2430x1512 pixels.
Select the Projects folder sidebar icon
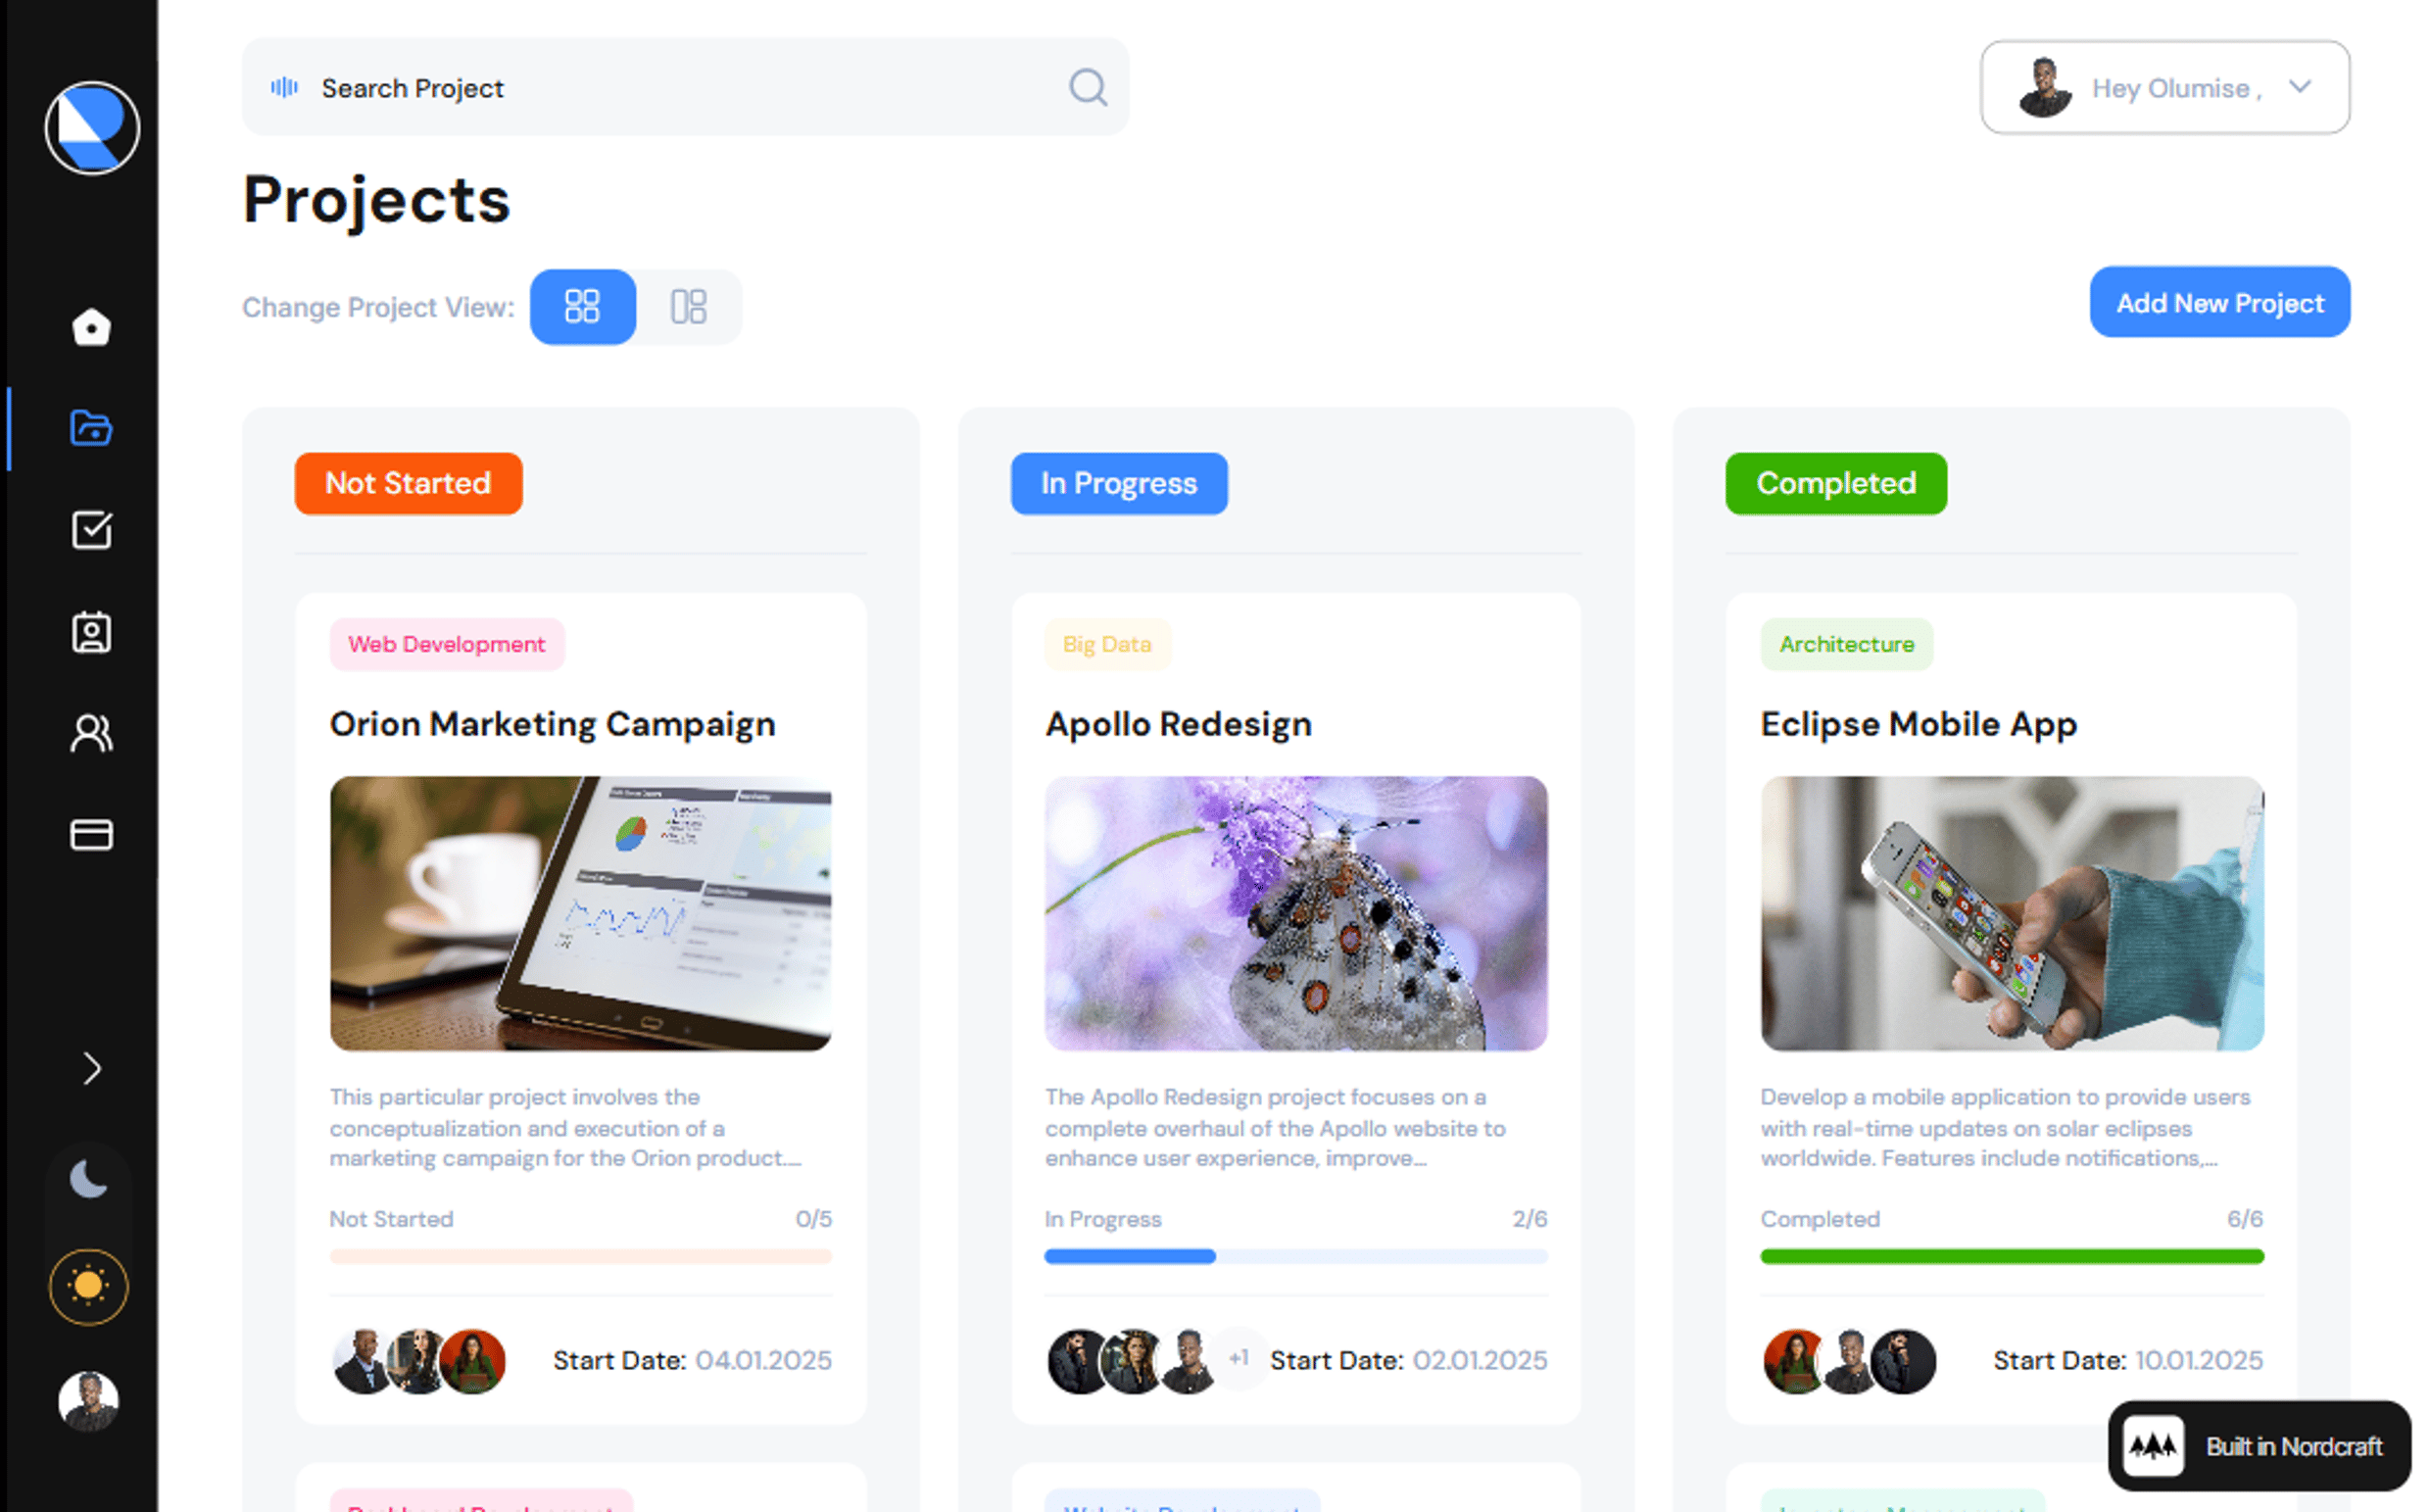[91, 428]
